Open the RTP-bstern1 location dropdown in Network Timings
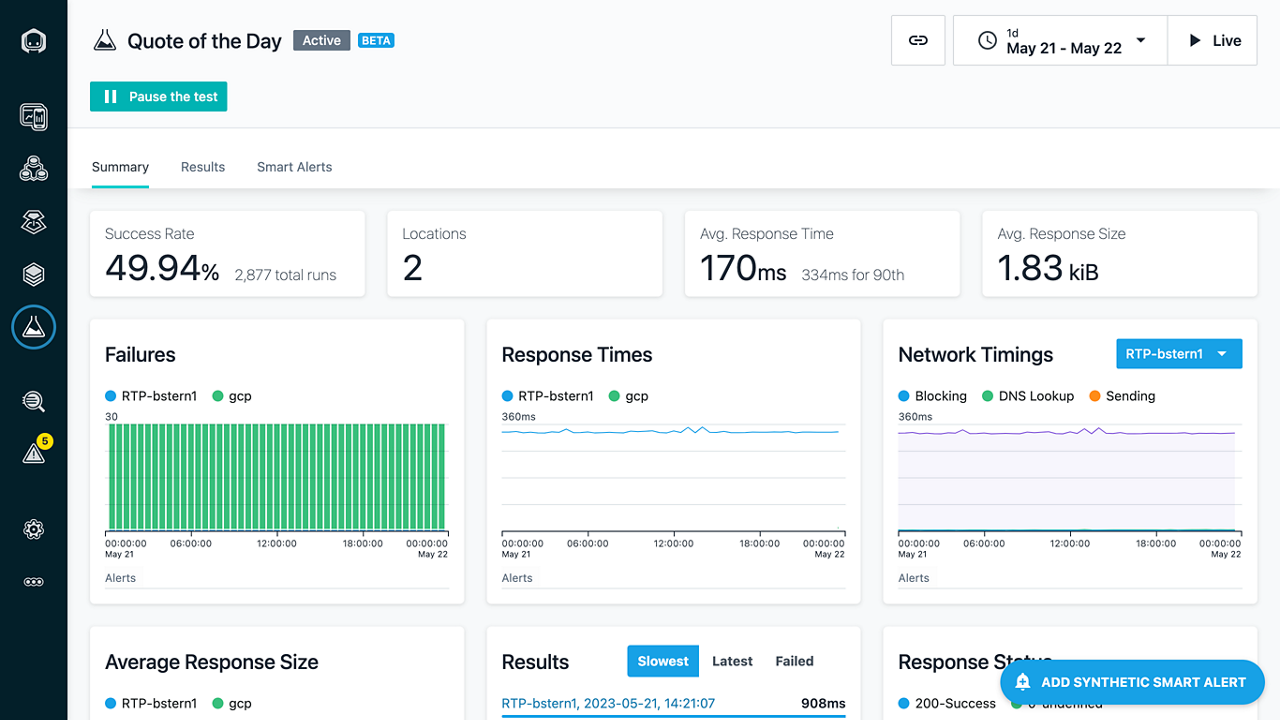 (1179, 354)
